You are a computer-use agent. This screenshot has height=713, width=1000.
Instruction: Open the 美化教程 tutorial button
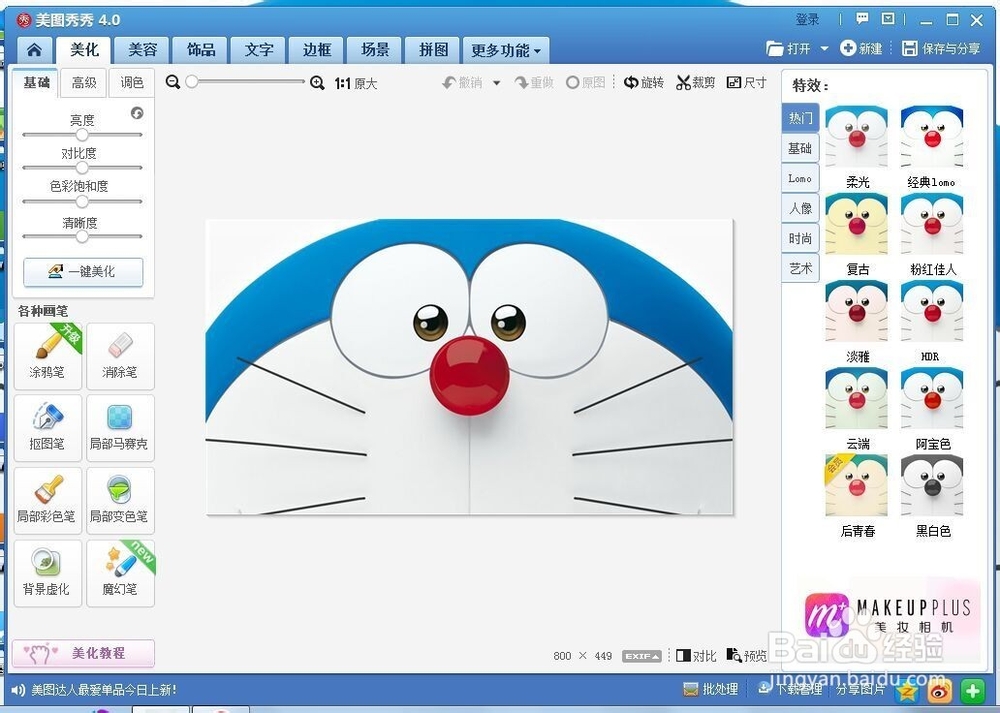click(x=84, y=653)
